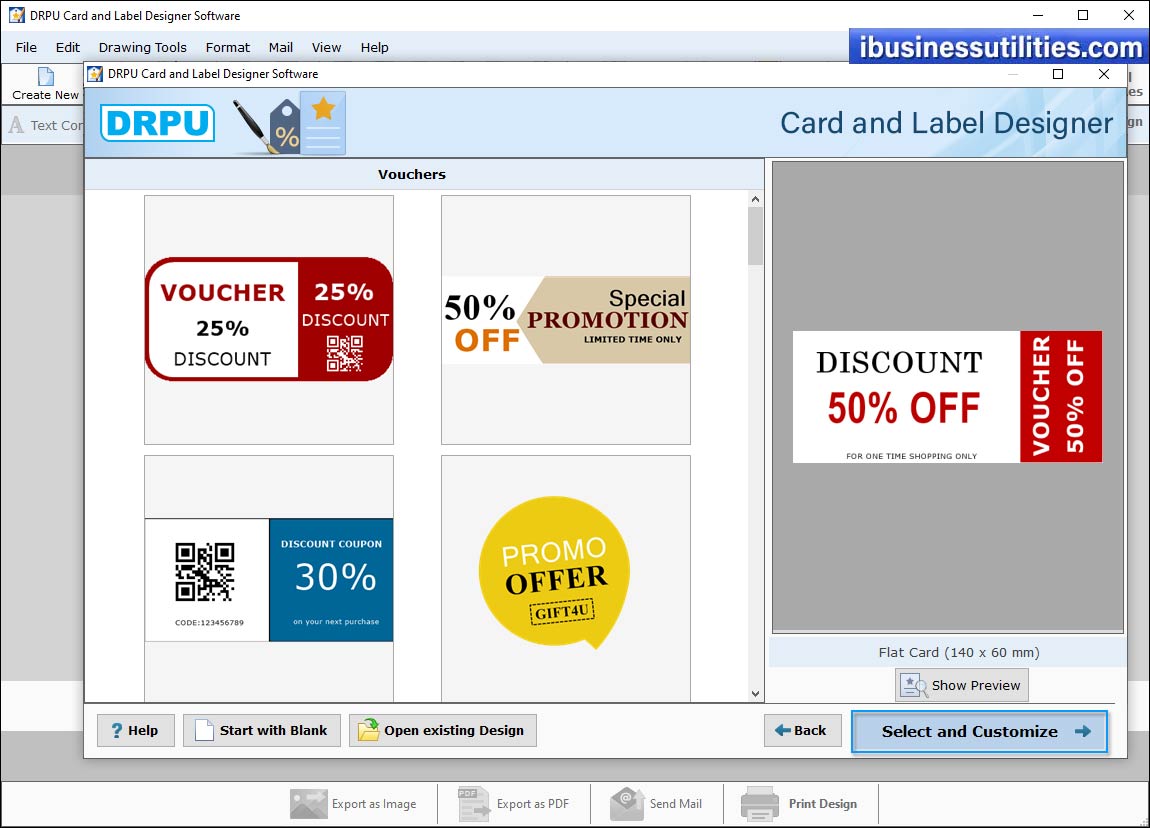The height and width of the screenshot is (828, 1150).
Task: Click the Create New document icon
Action: pos(42,78)
